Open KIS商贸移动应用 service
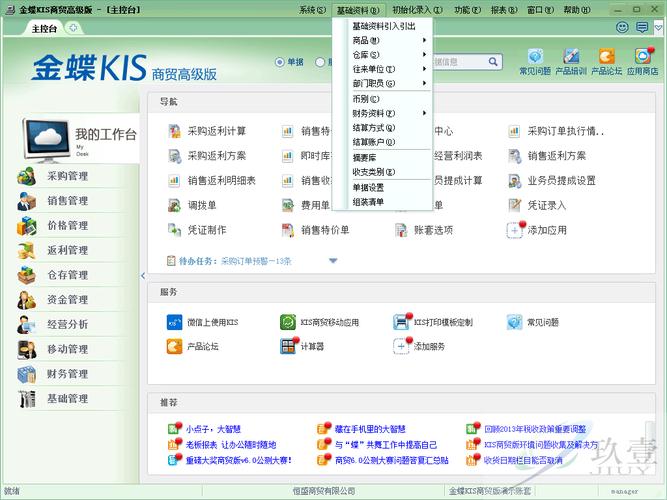667x500 pixels. [x=288, y=322]
